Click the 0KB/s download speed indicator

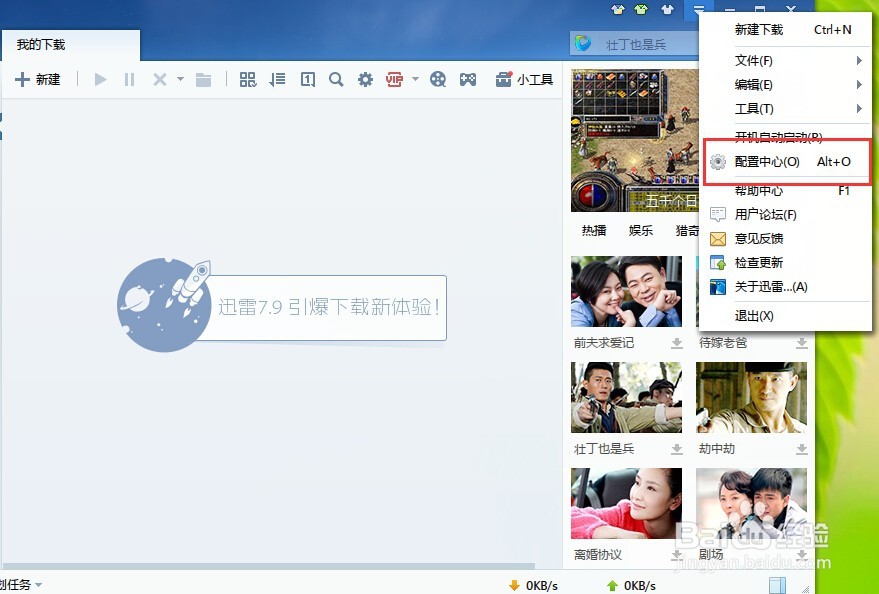[x=533, y=586]
